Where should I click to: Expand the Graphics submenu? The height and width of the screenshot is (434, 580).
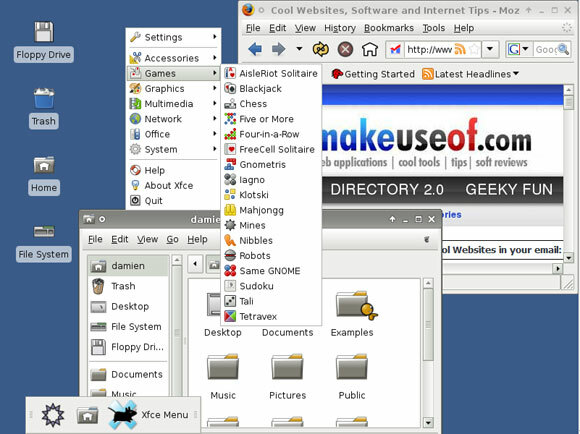click(x=173, y=88)
